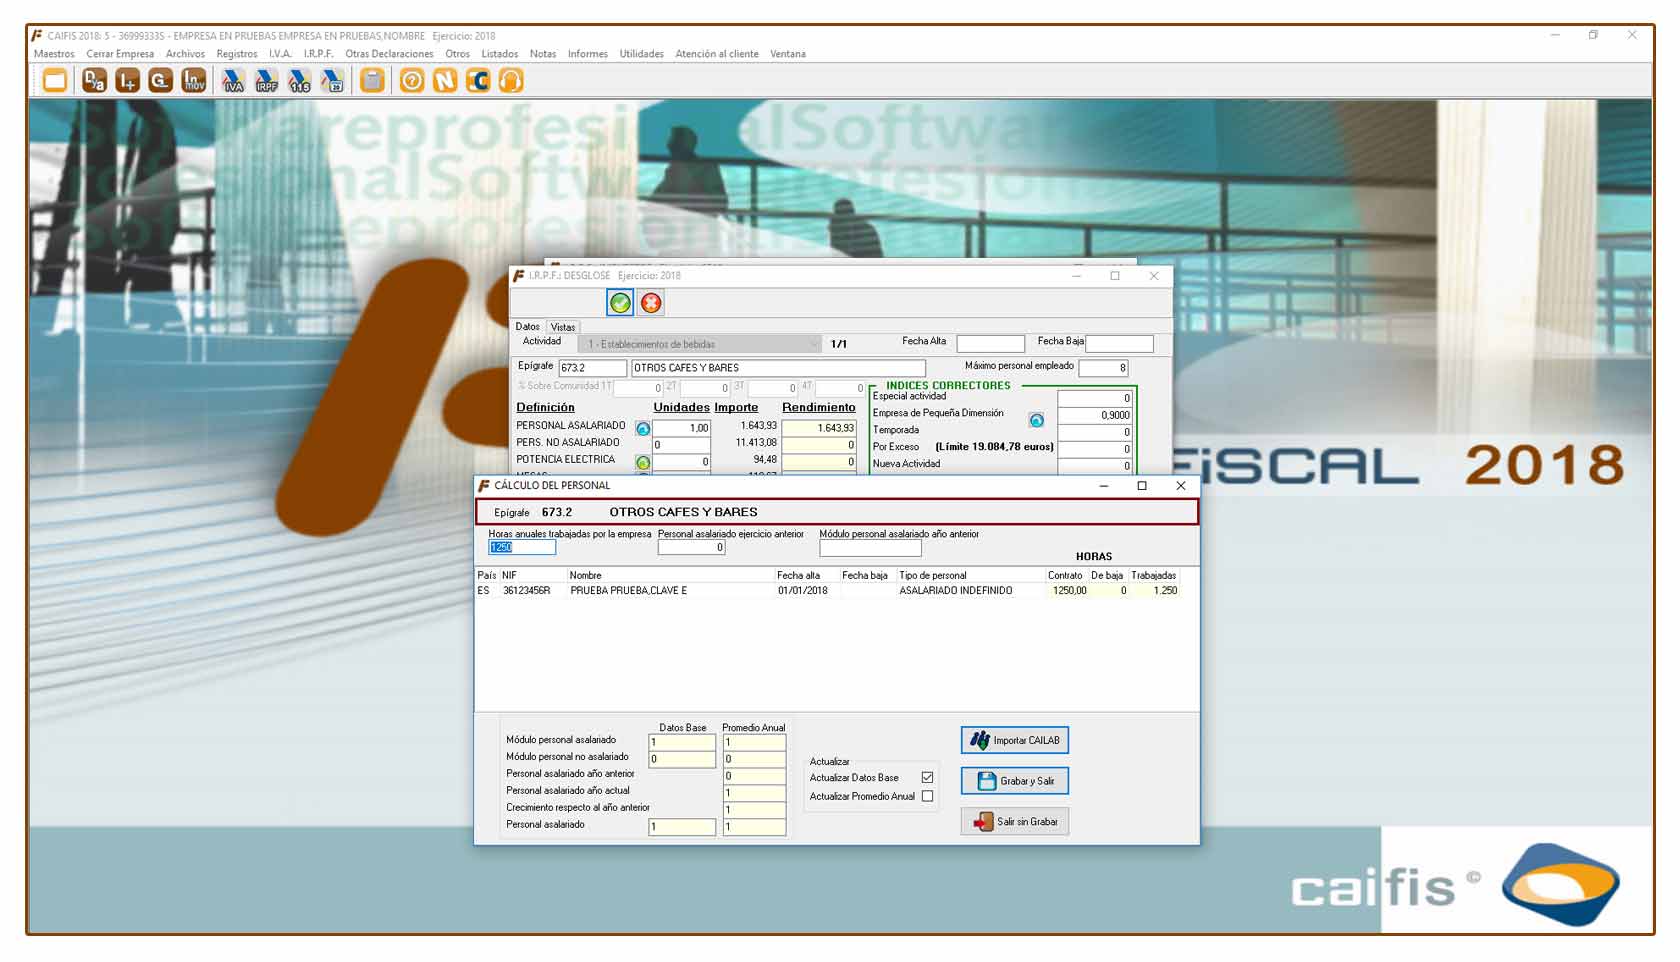Open the In mov toolbar icon
The height and width of the screenshot is (962, 1680).
pyautogui.click(x=194, y=81)
